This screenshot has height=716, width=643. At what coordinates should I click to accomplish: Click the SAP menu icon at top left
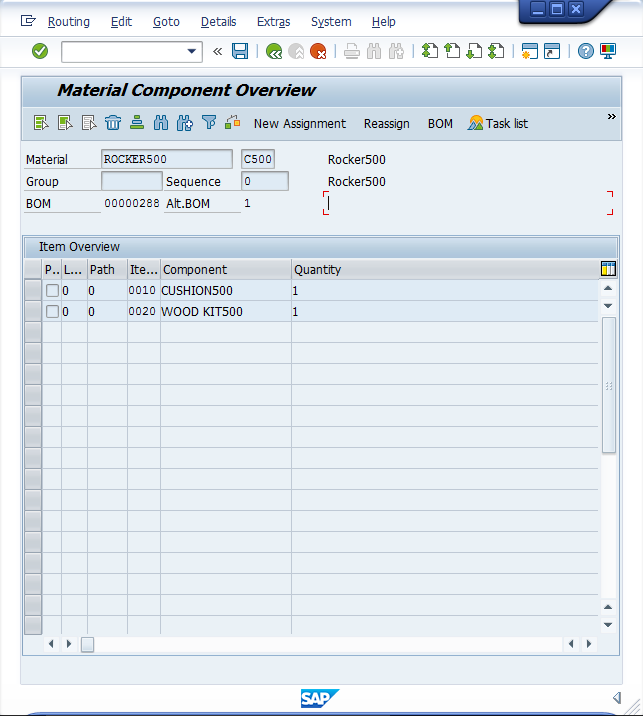click(28, 21)
